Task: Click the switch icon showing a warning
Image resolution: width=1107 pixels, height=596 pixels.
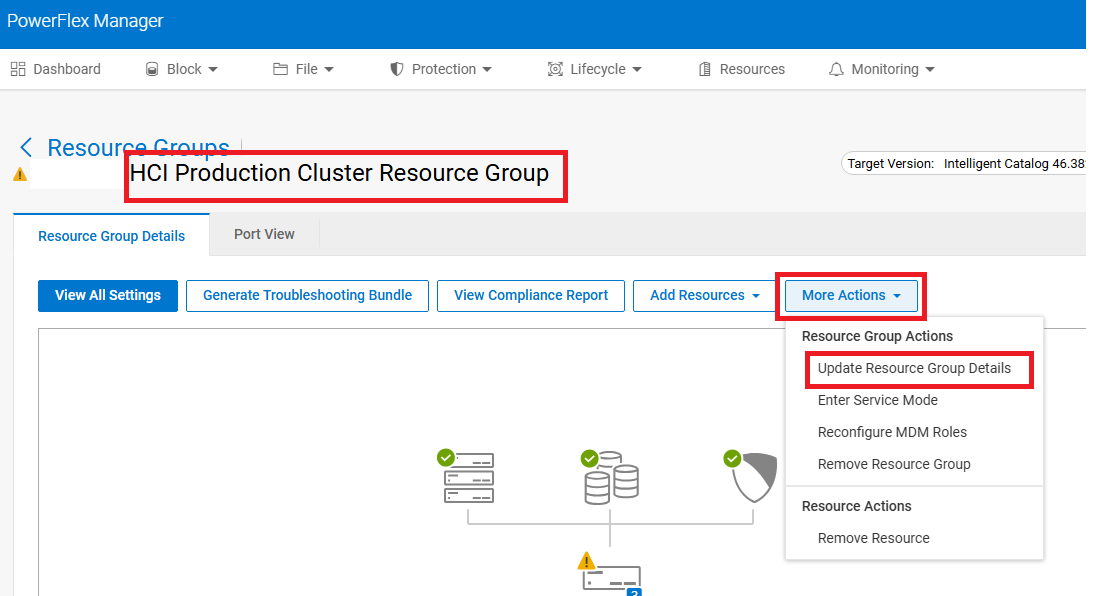Action: click(x=613, y=578)
